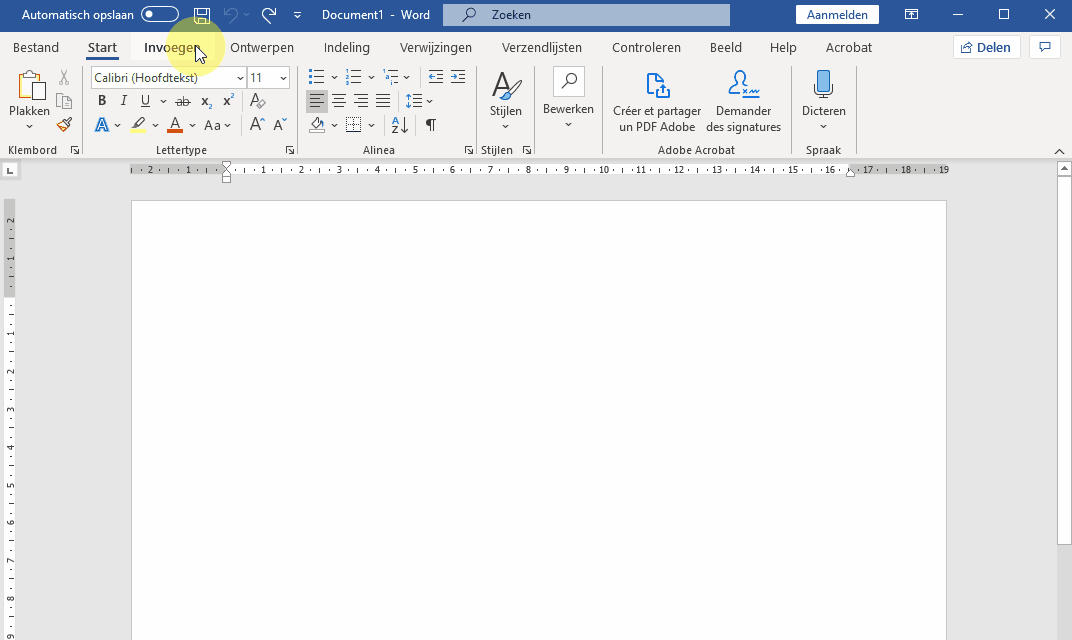1072x640 pixels.
Task: Apply the red font color
Action: coord(175,125)
